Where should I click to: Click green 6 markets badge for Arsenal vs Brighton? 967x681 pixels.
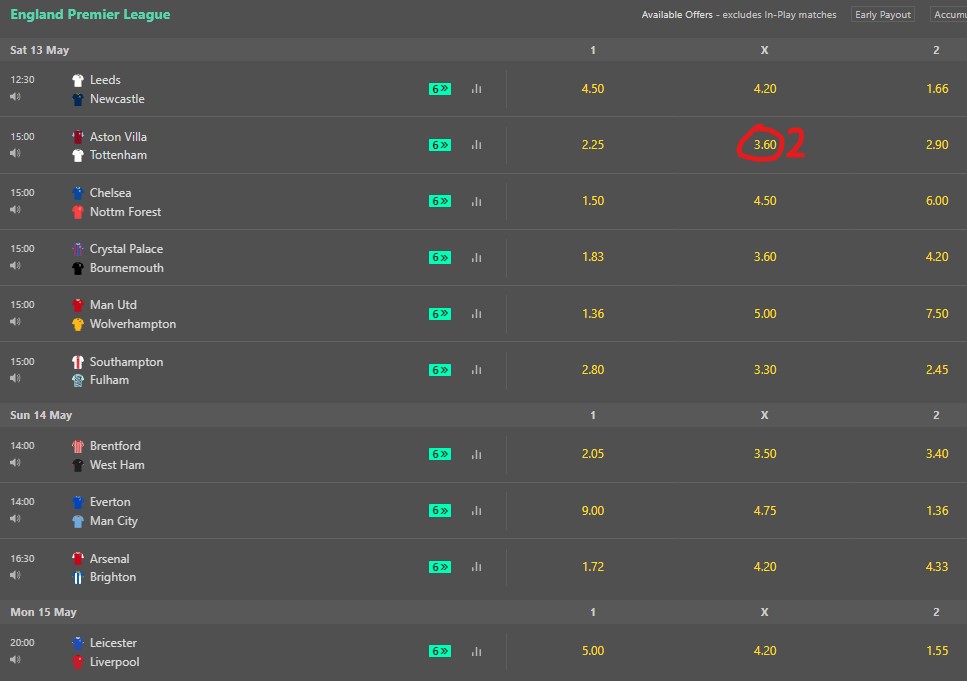coord(440,567)
